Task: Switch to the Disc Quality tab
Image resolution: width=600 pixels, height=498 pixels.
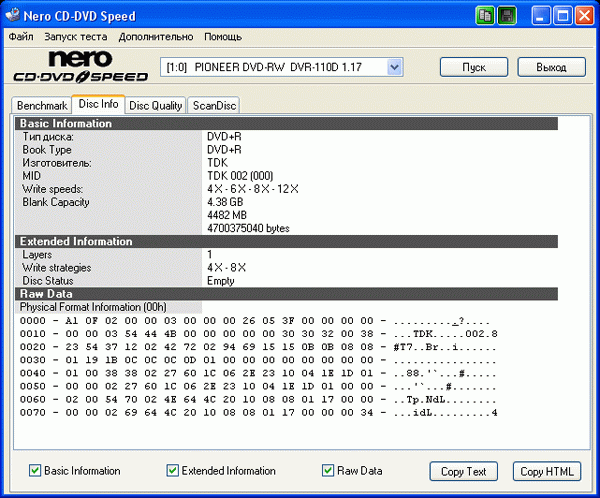Action: 155,105
